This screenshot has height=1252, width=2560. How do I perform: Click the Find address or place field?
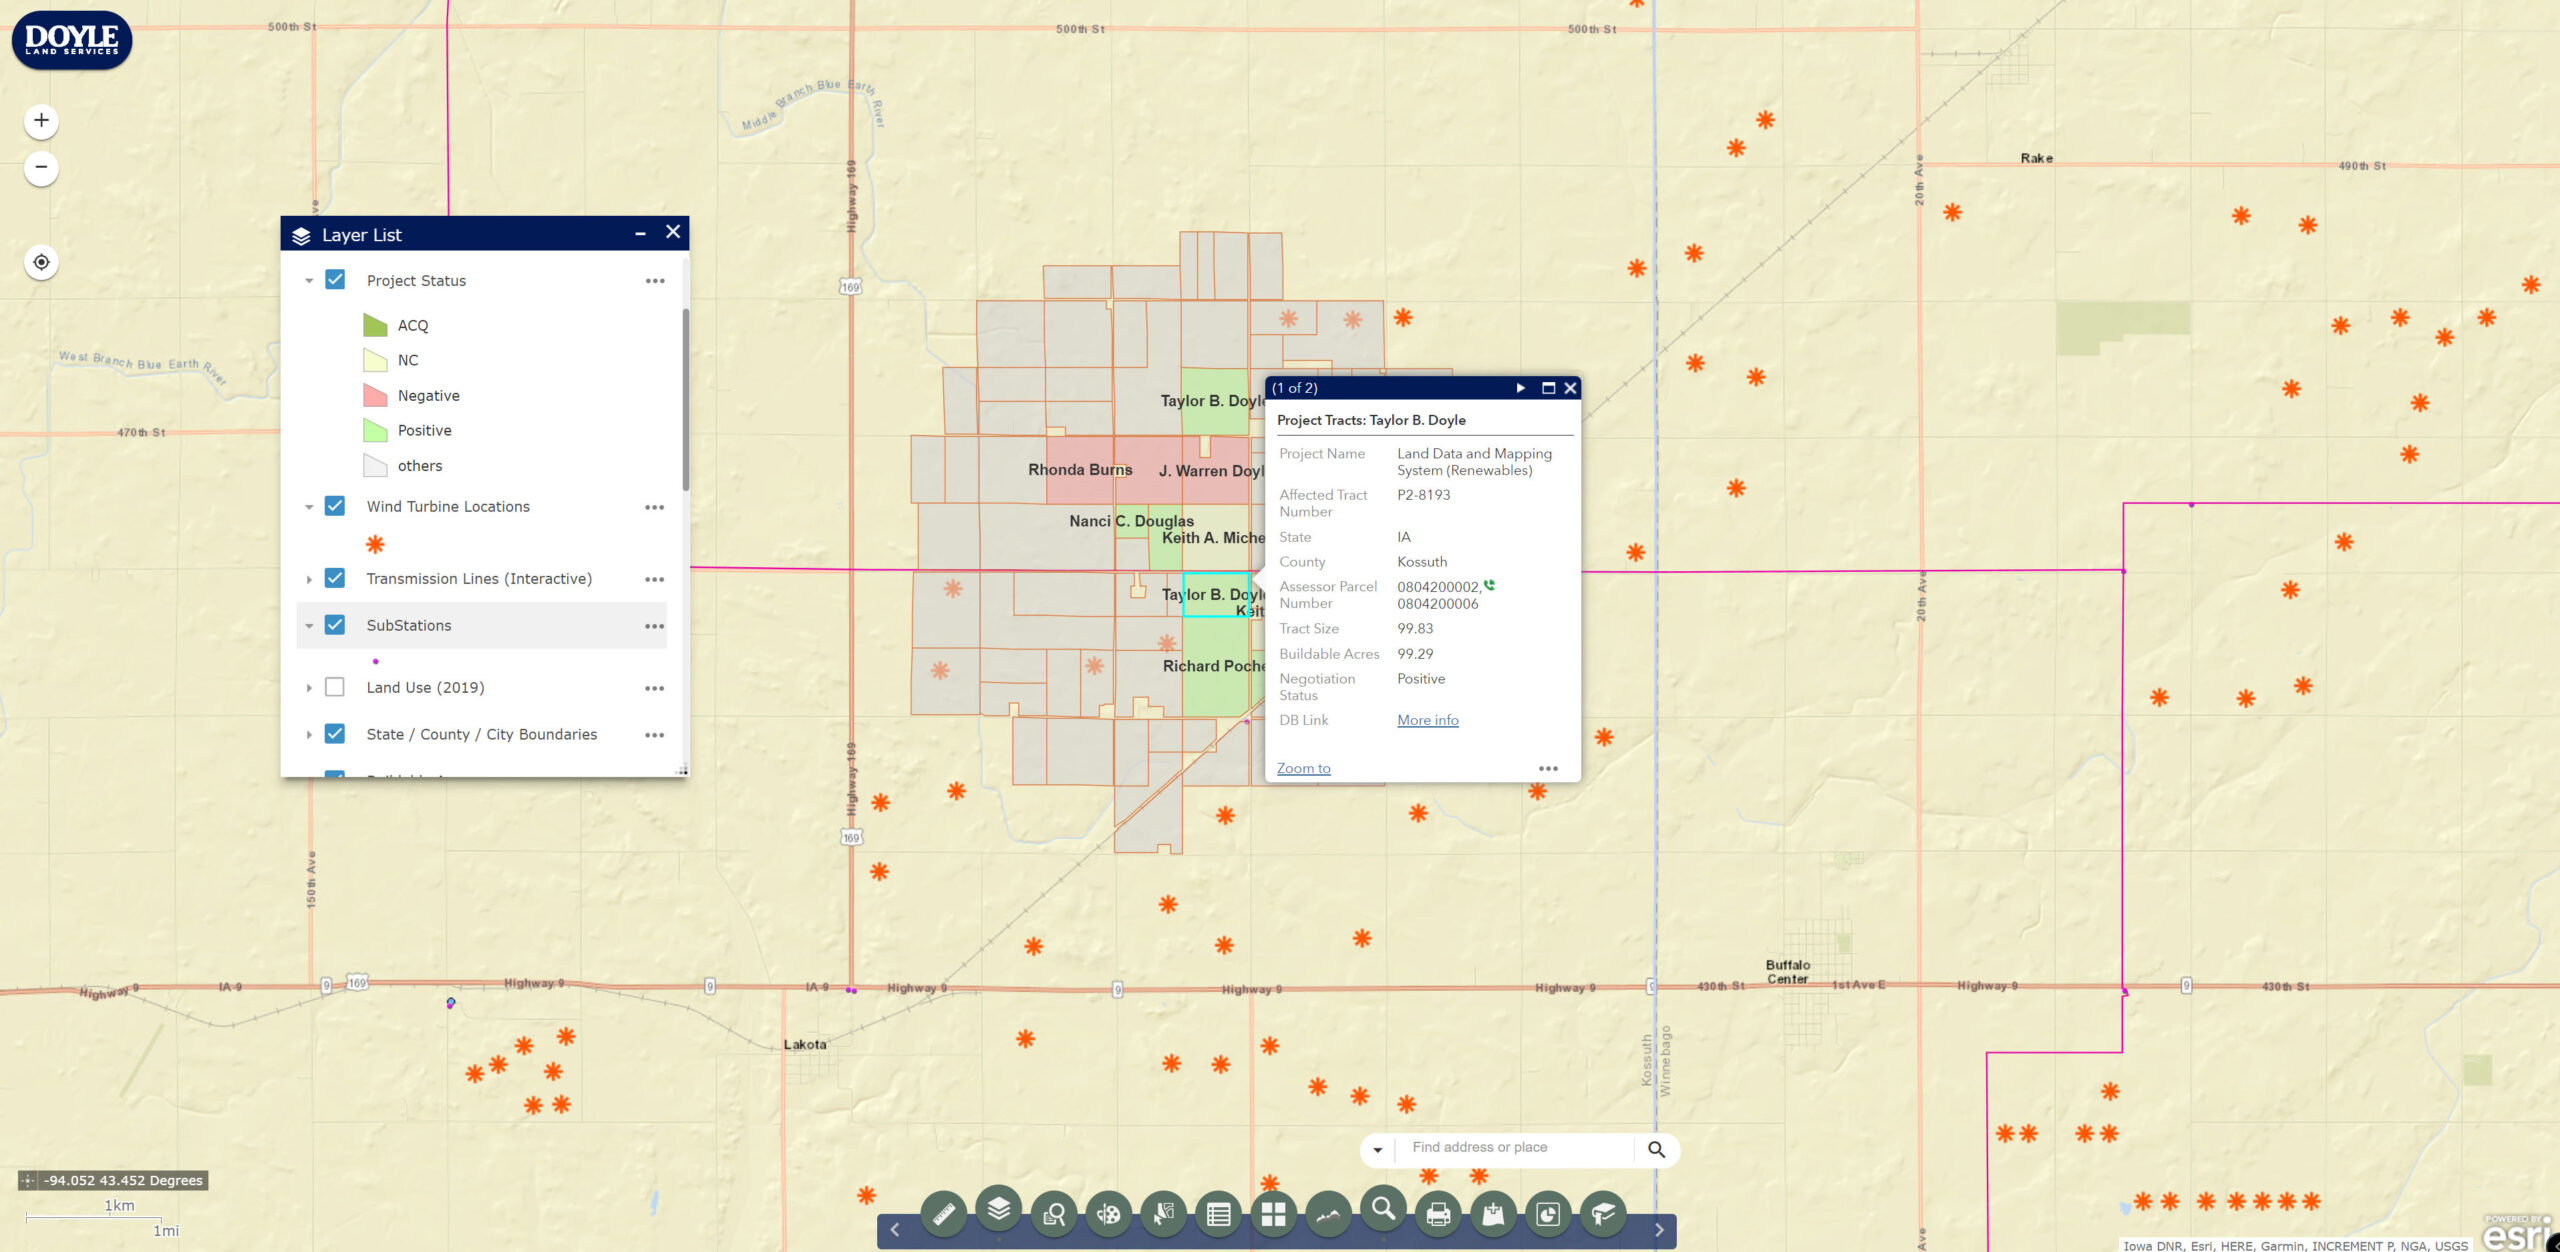coord(1515,1148)
